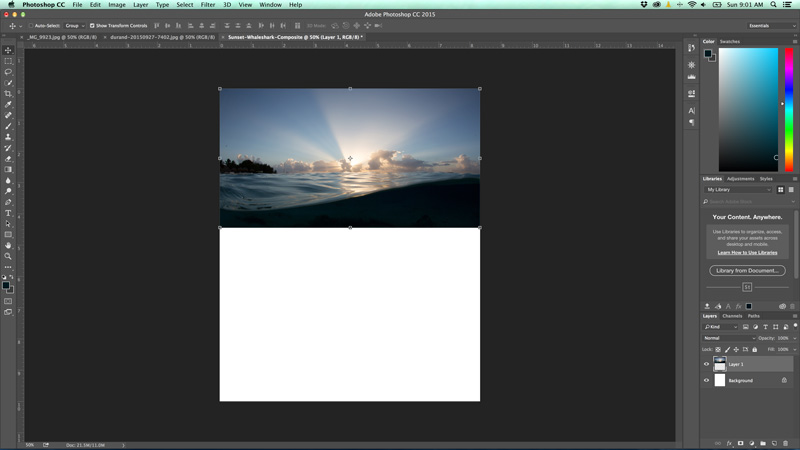Create a new layer from Layers panel
Screen dimensions: 800x450
click(x=774, y=443)
